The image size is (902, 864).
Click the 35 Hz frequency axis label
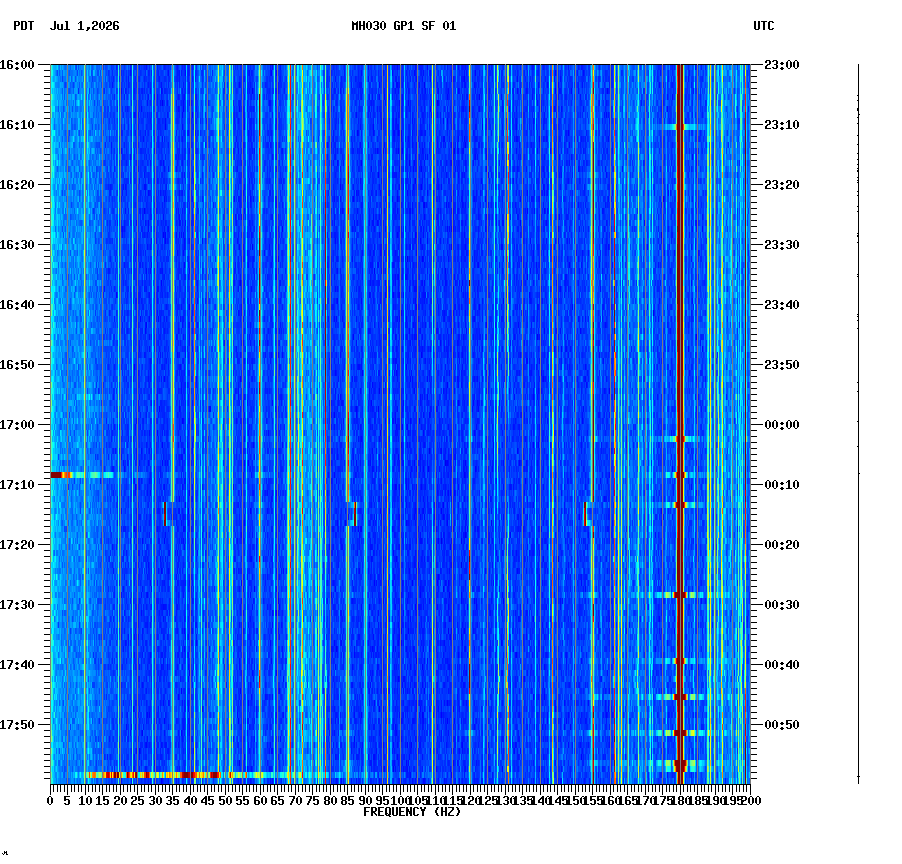tap(173, 801)
